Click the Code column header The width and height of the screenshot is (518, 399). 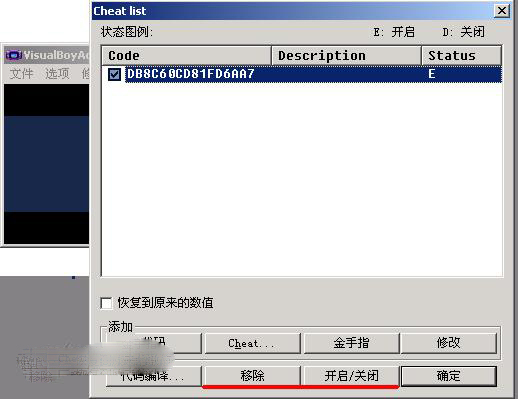pyautogui.click(x=186, y=55)
